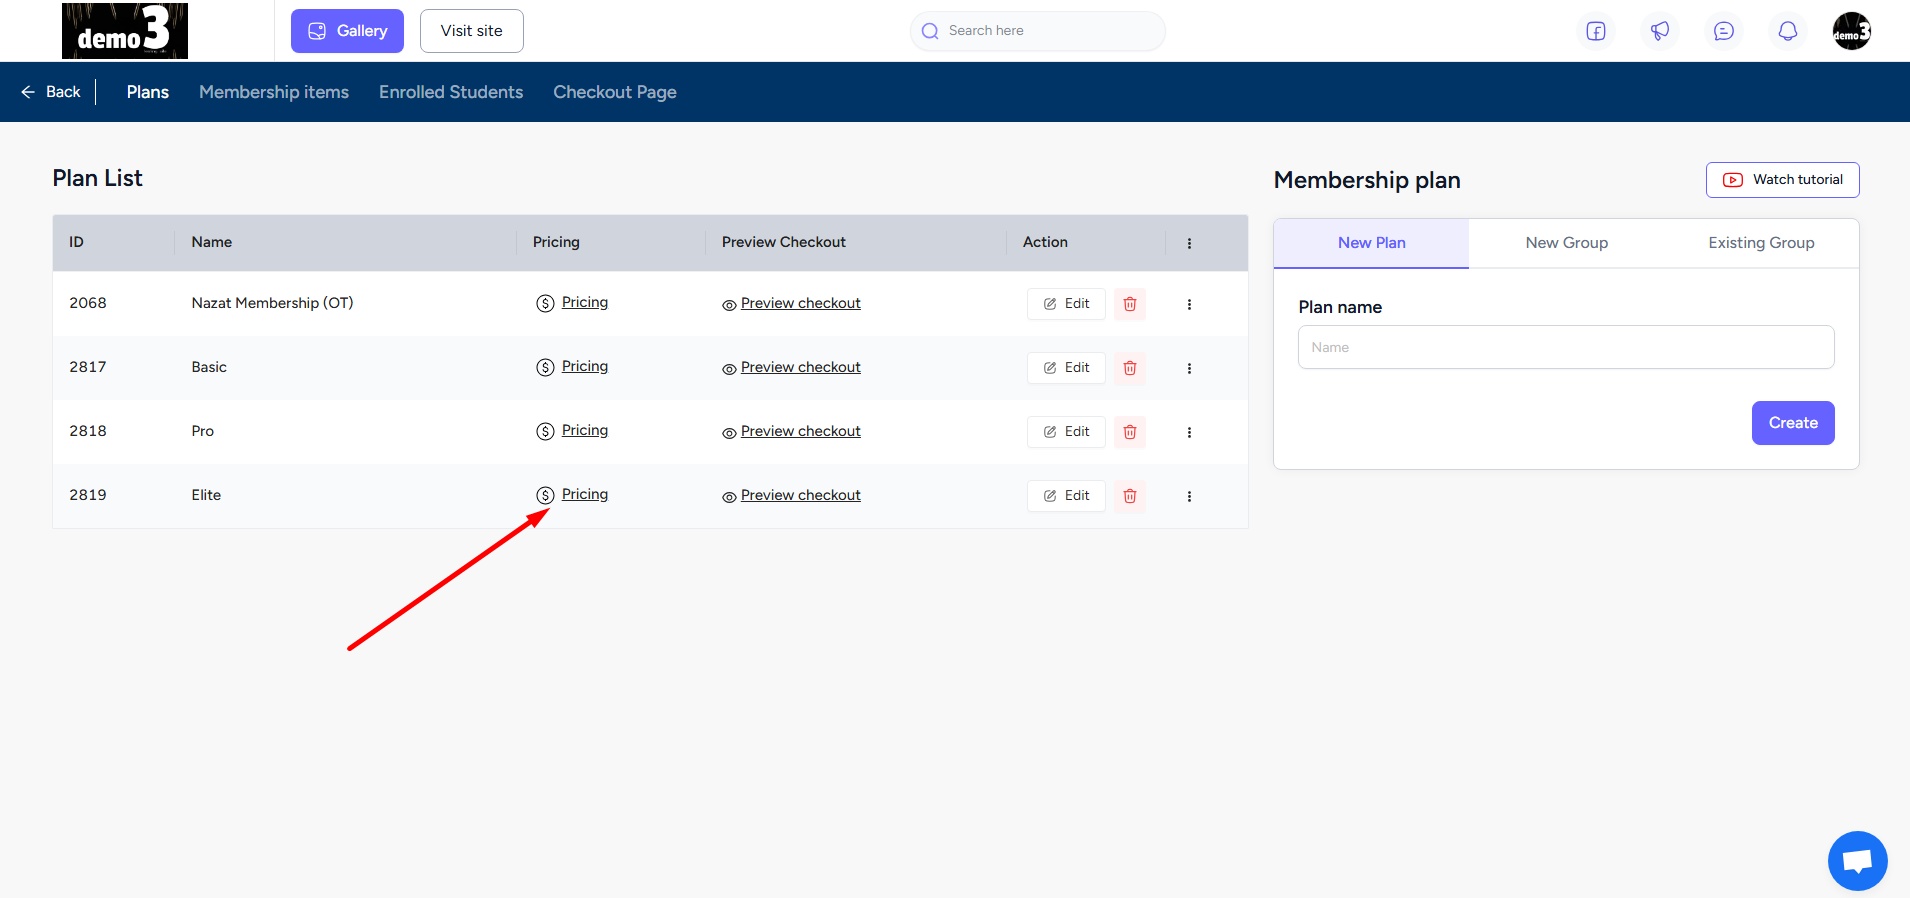
Task: Open more options for Elite row
Action: (1189, 496)
